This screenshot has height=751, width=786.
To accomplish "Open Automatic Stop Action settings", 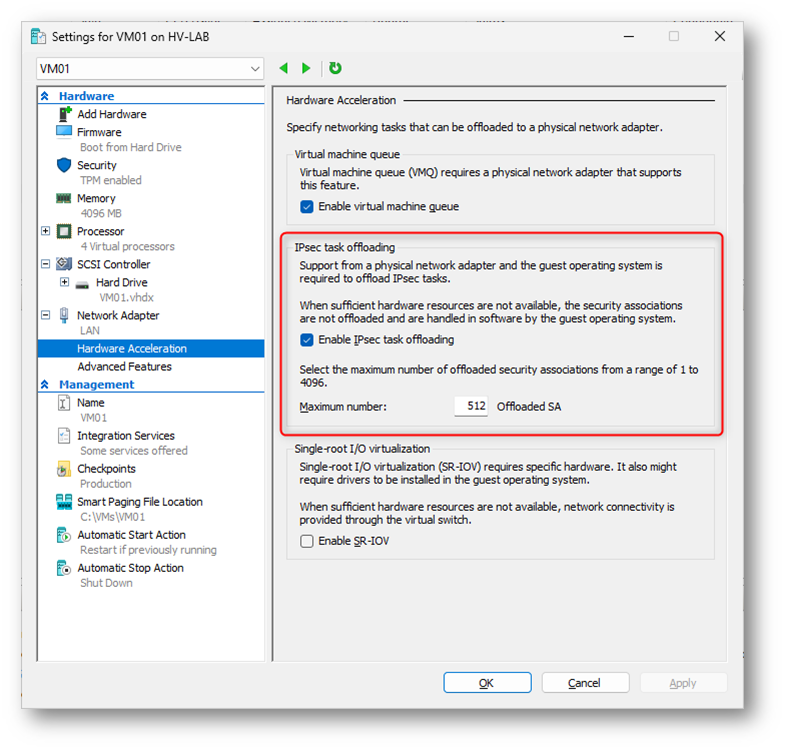I will coord(130,568).
